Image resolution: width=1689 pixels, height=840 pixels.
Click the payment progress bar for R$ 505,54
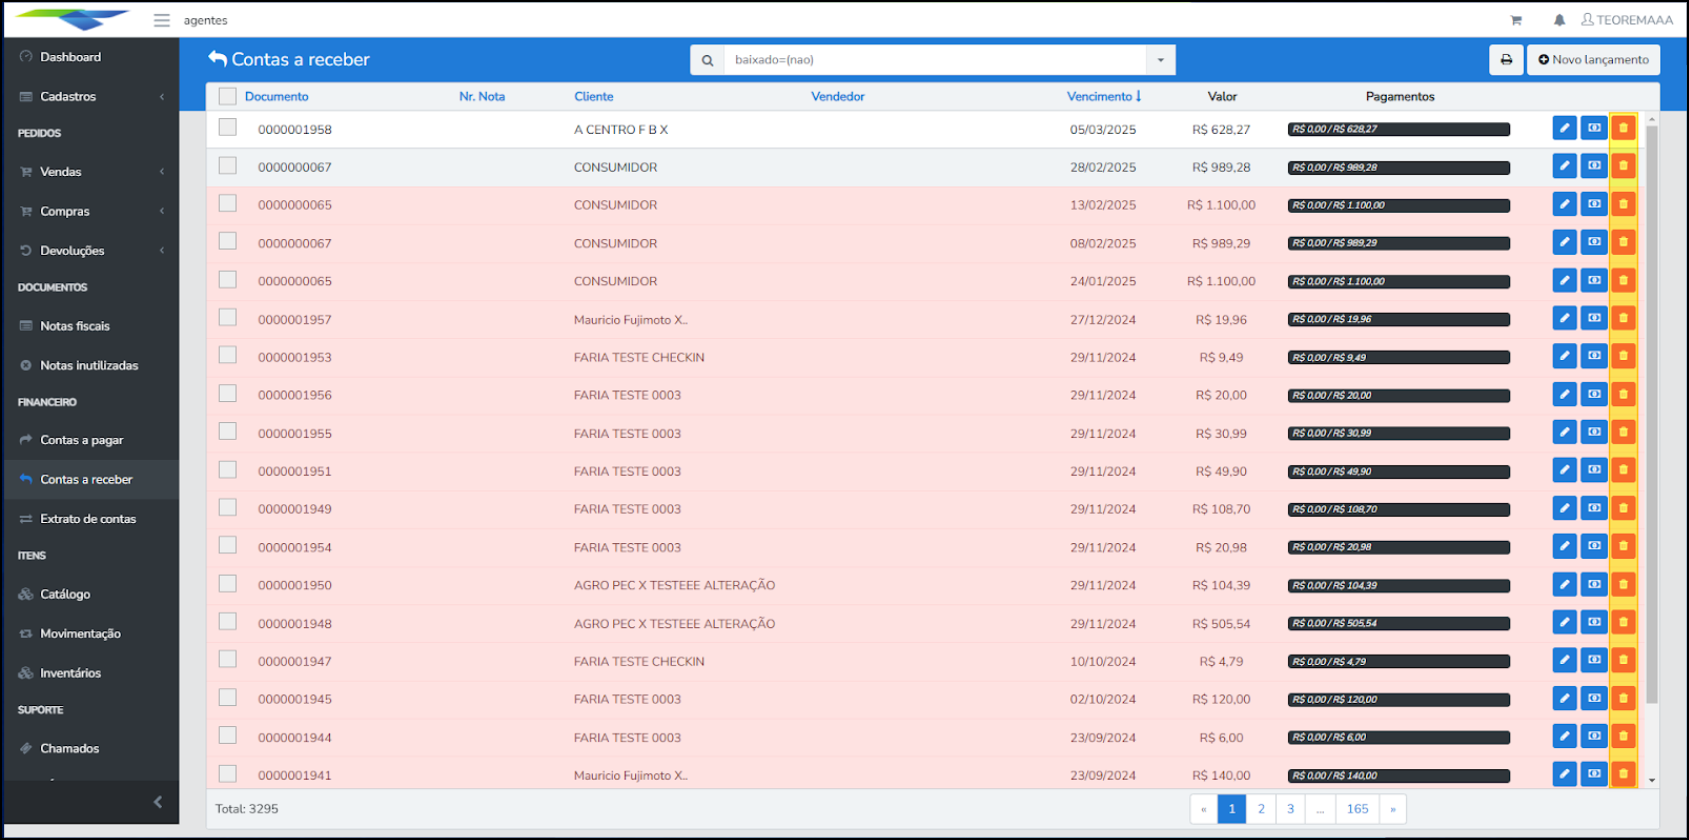[x=1399, y=623]
